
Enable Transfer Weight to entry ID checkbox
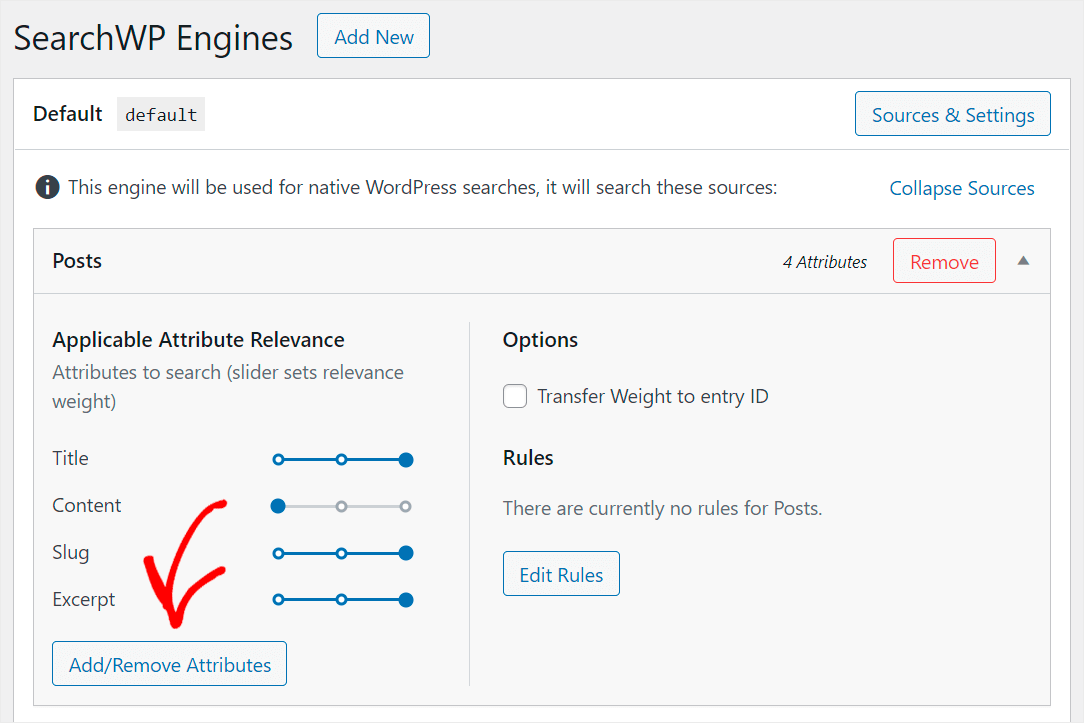click(515, 396)
